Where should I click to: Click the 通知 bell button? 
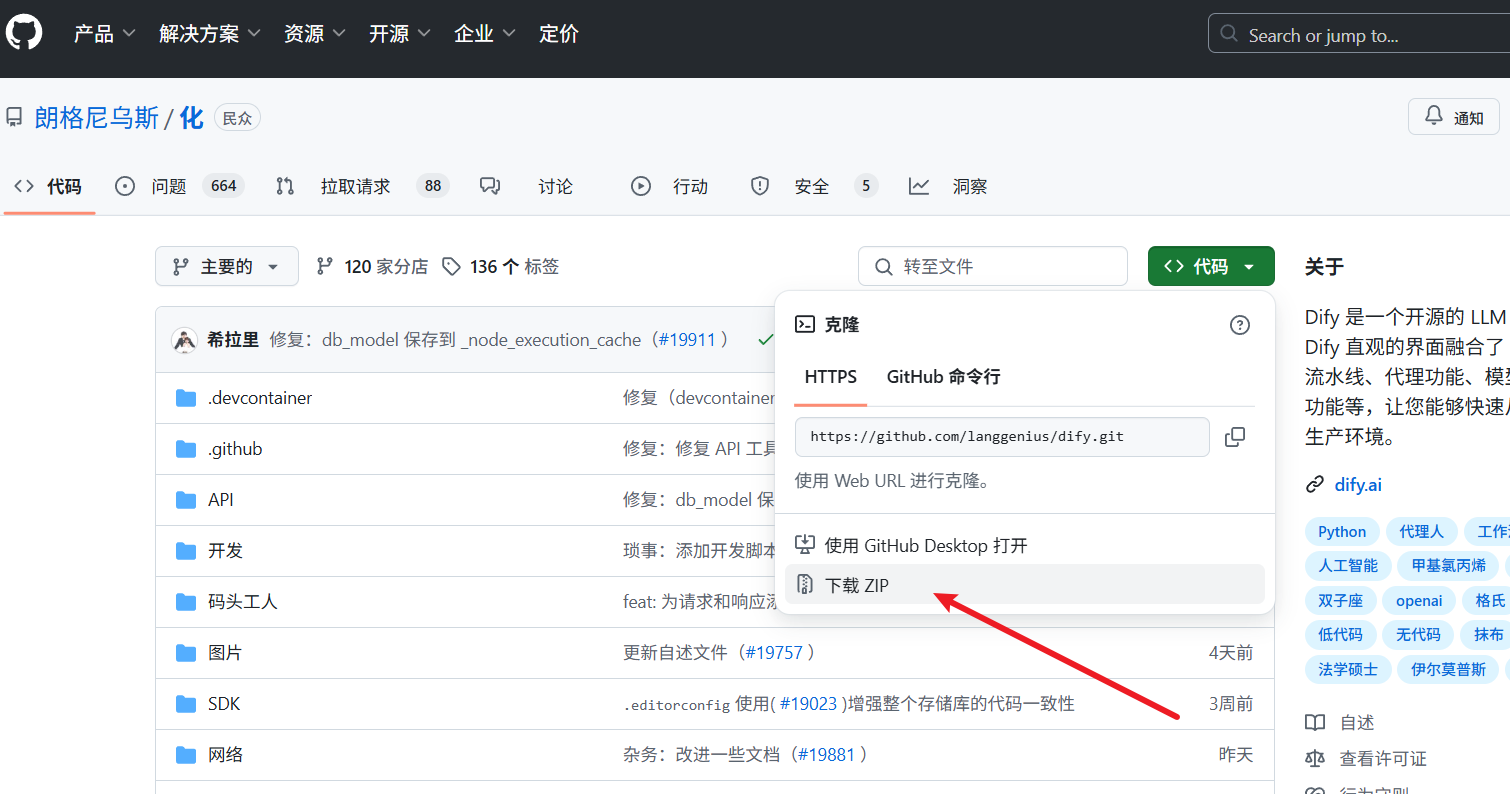(x=1453, y=117)
